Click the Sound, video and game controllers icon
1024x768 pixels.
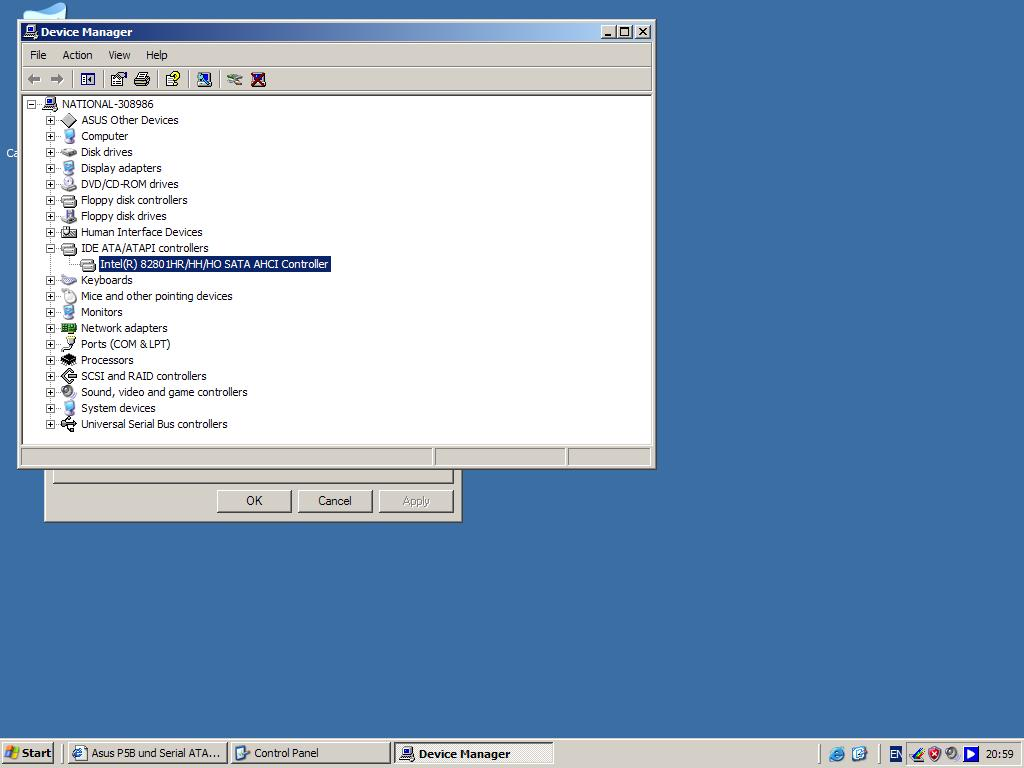click(69, 392)
